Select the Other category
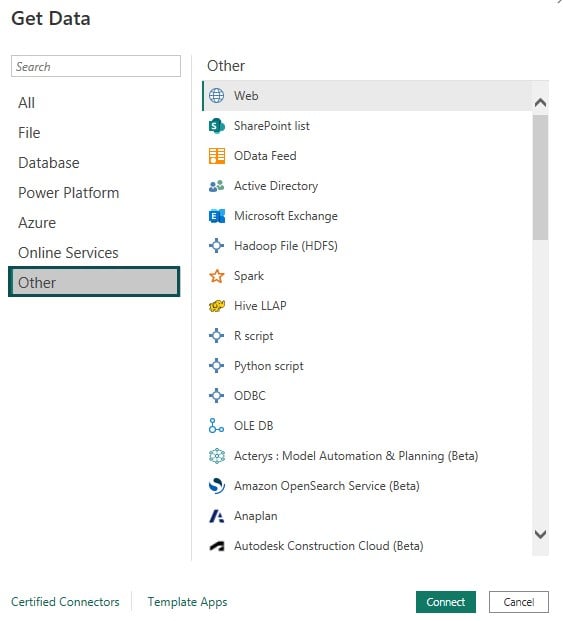Screen dimensions: 563x621 click(94, 282)
